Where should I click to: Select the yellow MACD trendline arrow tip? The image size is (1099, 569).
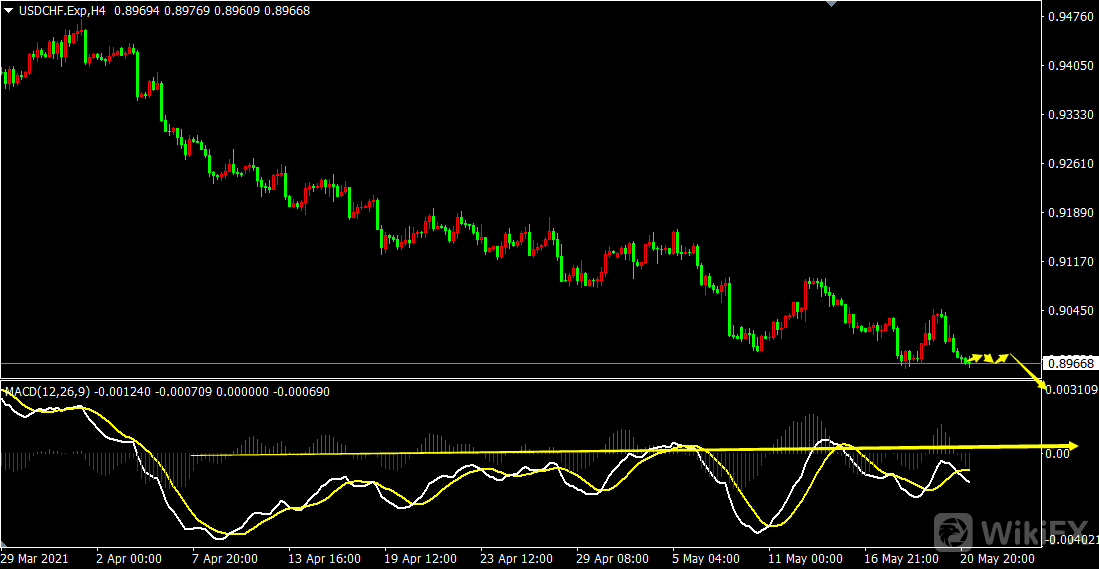1074,445
